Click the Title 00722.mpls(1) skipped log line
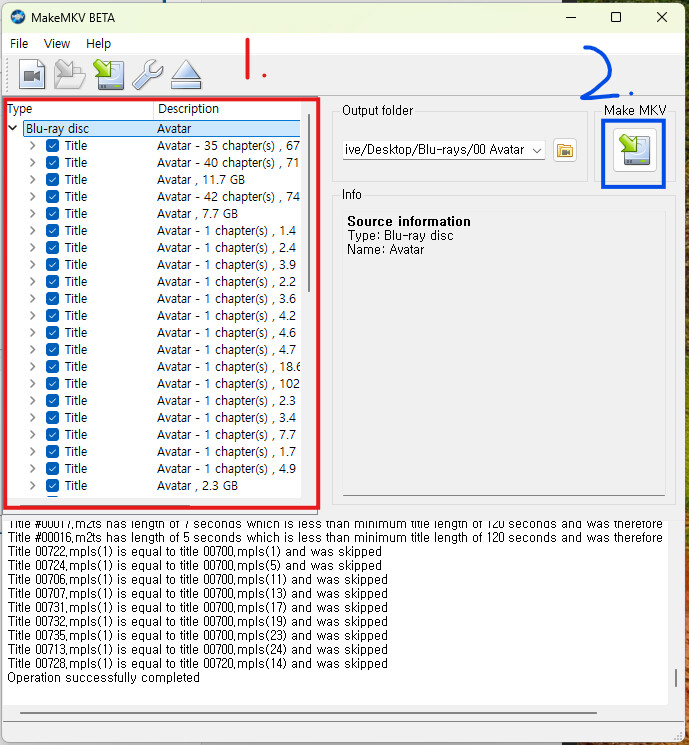 click(194, 552)
